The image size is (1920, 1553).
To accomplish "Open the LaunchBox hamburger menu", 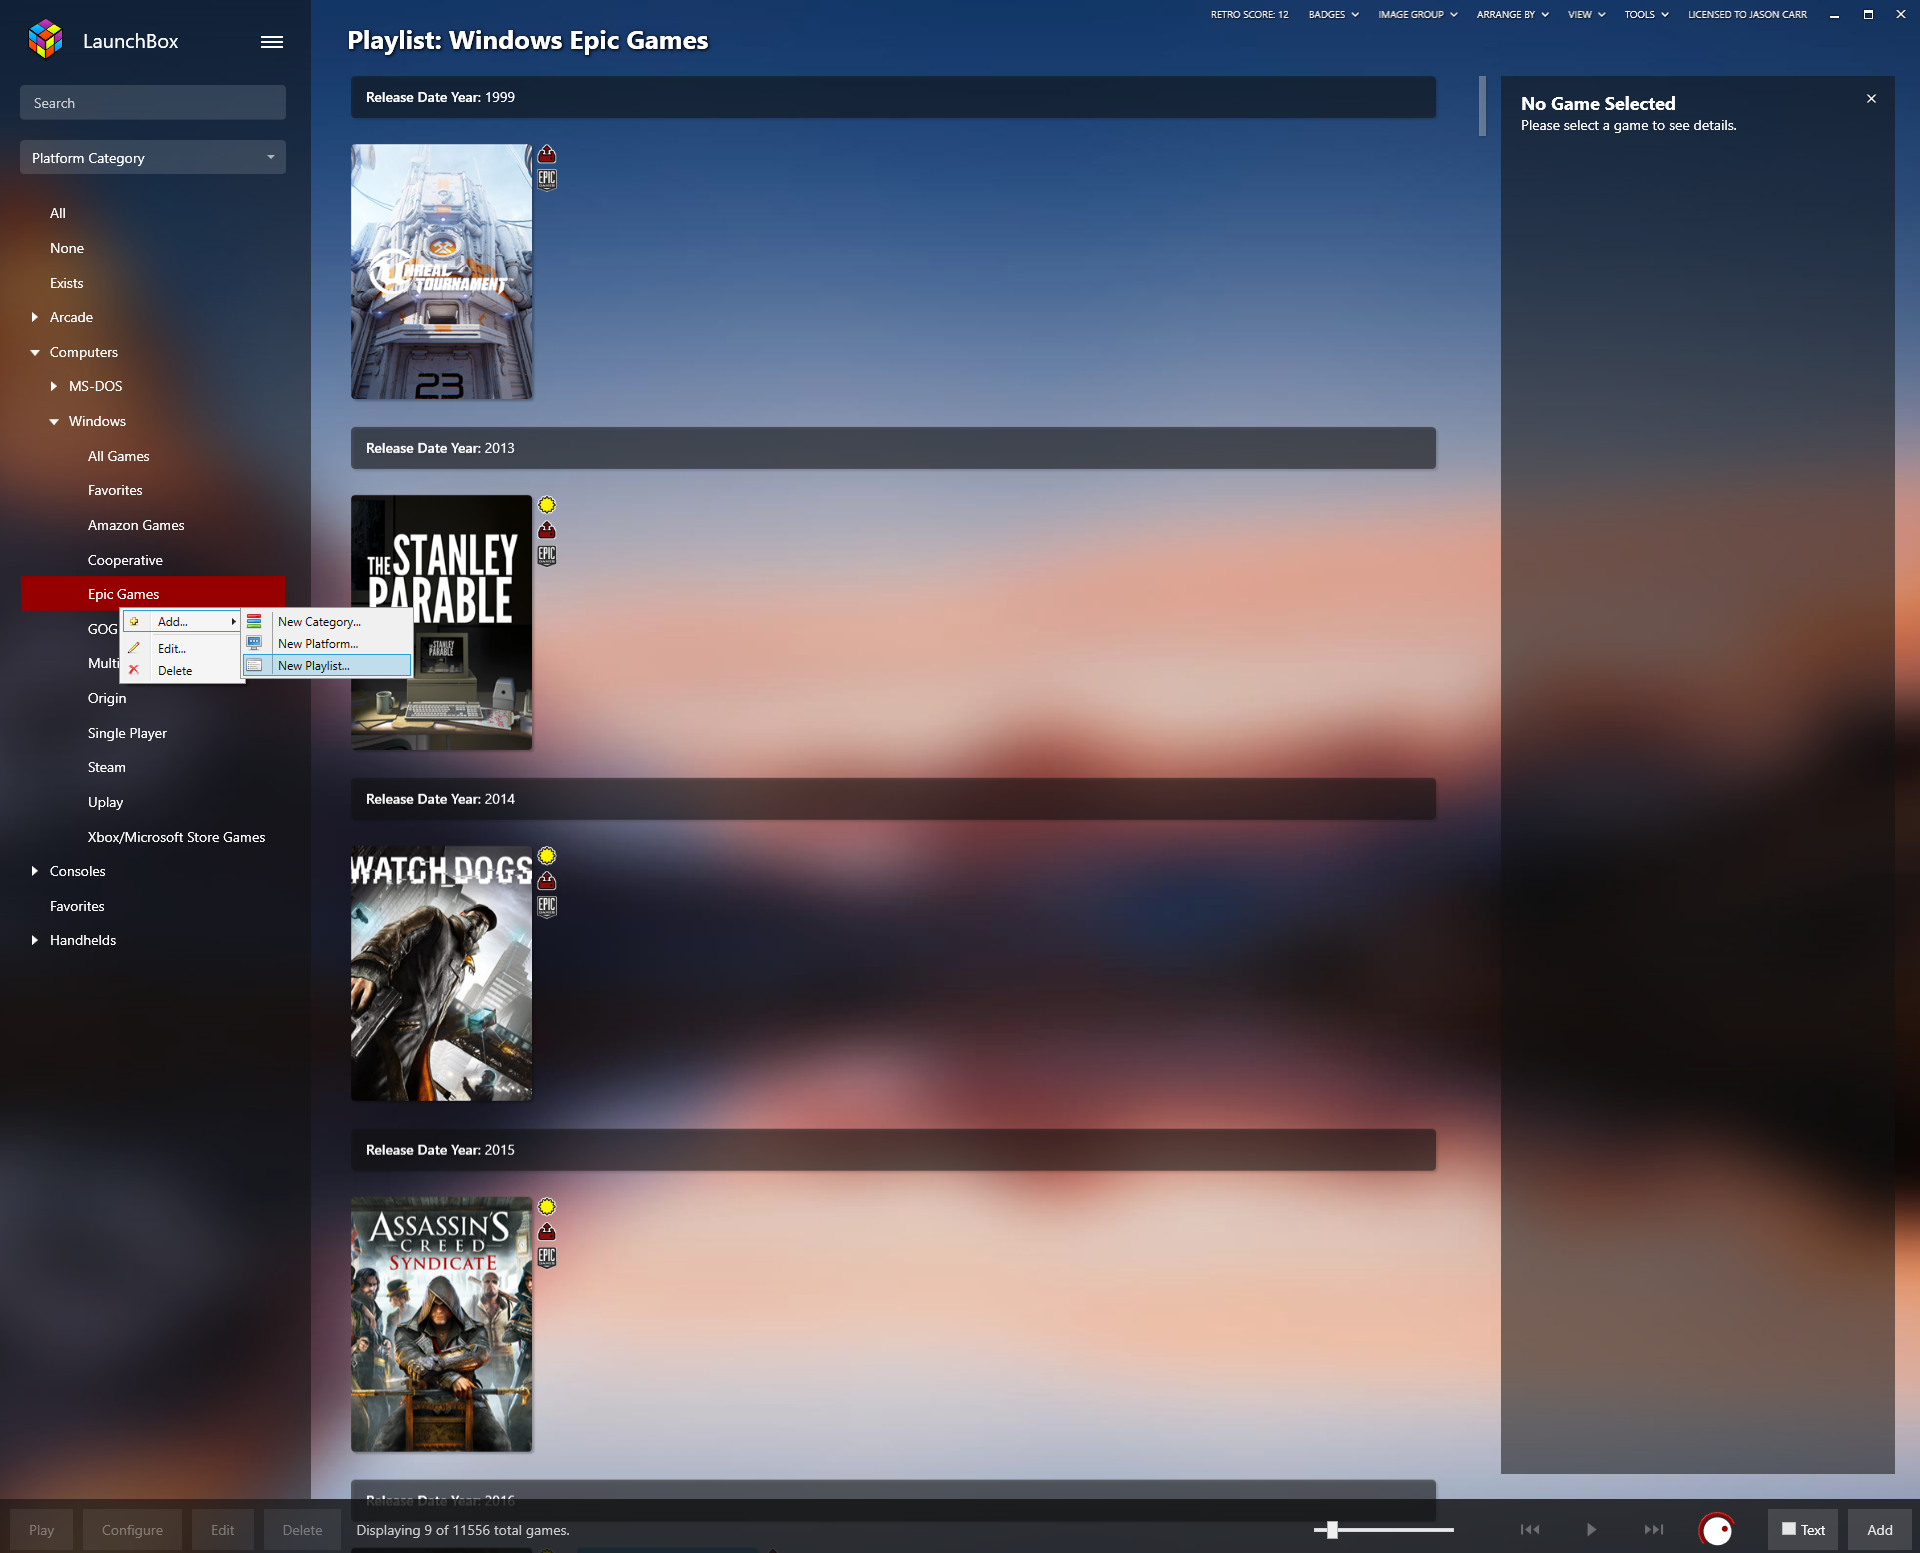I will [272, 42].
